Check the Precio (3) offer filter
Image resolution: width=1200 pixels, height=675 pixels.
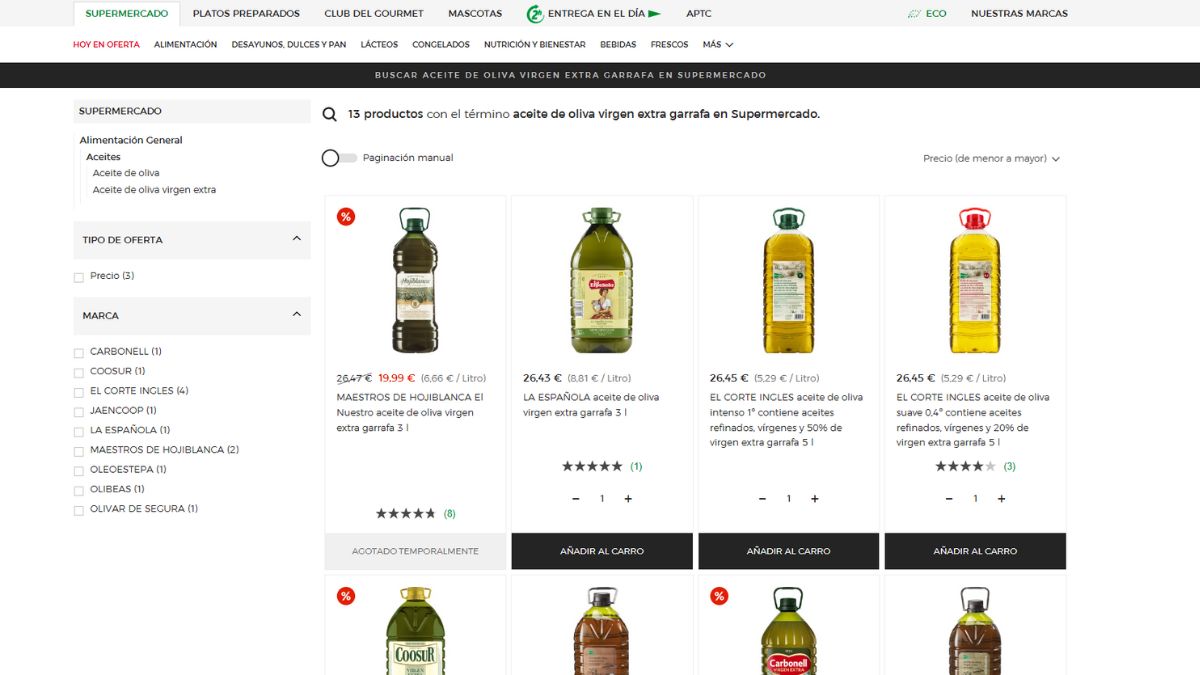coord(79,277)
